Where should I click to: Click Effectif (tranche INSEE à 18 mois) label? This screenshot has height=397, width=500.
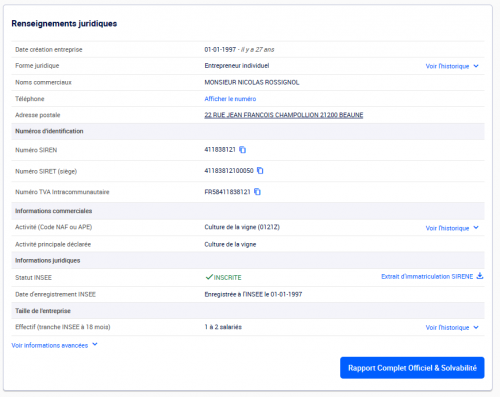[x=63, y=327]
